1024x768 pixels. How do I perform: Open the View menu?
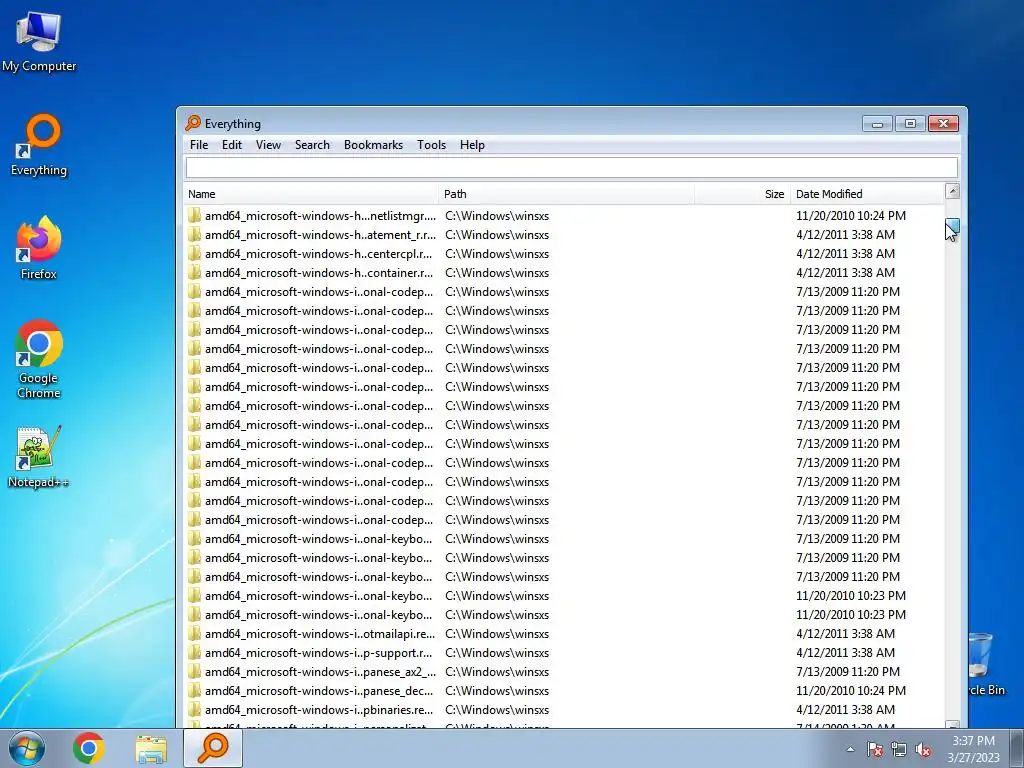point(268,145)
